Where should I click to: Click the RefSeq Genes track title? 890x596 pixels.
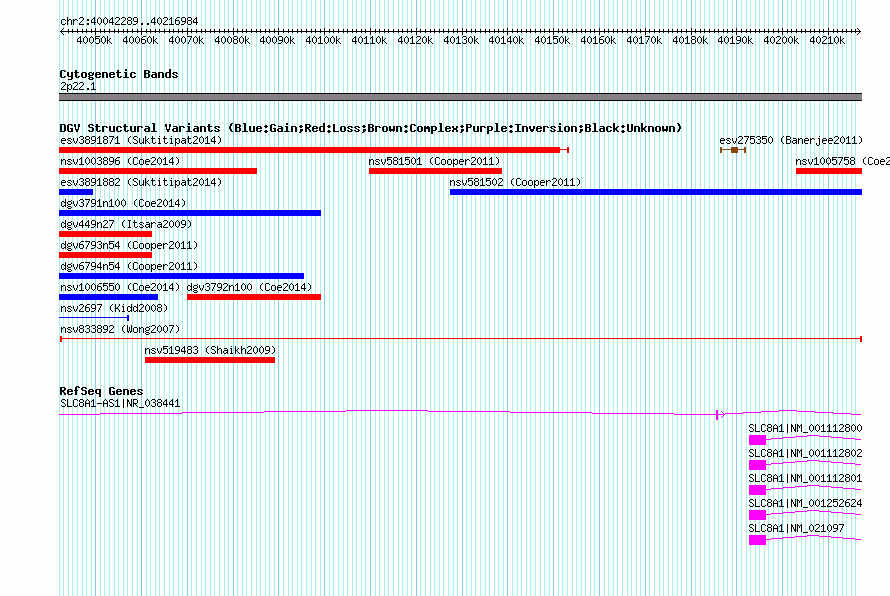click(x=101, y=391)
